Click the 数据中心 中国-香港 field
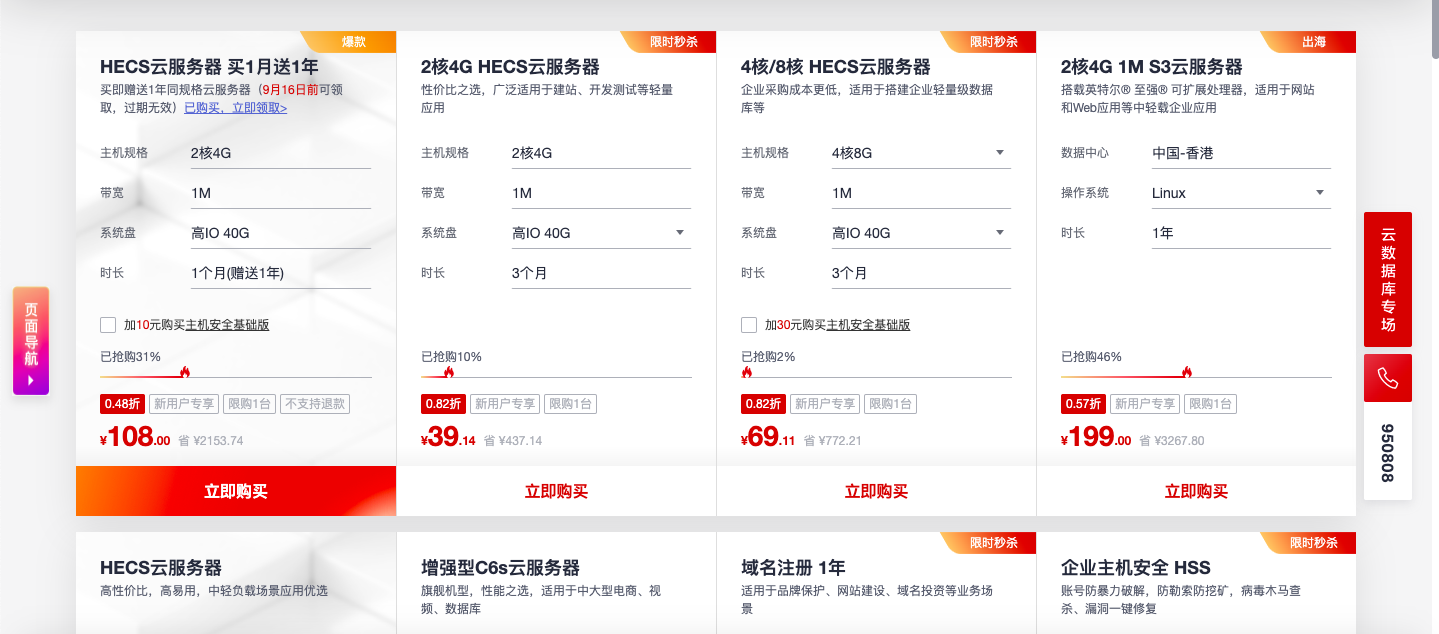Screen dimensions: 1439x634 click(x=1241, y=153)
